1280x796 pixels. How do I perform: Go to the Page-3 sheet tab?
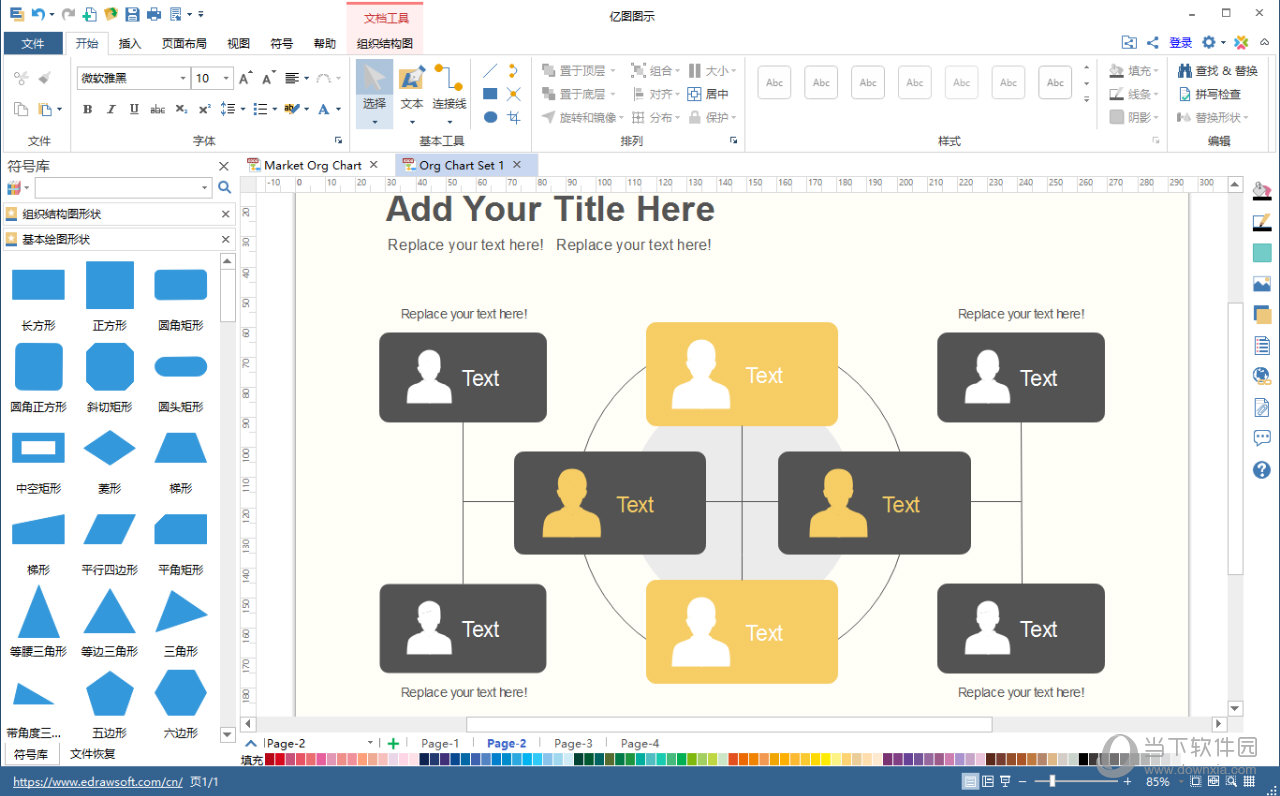point(573,743)
